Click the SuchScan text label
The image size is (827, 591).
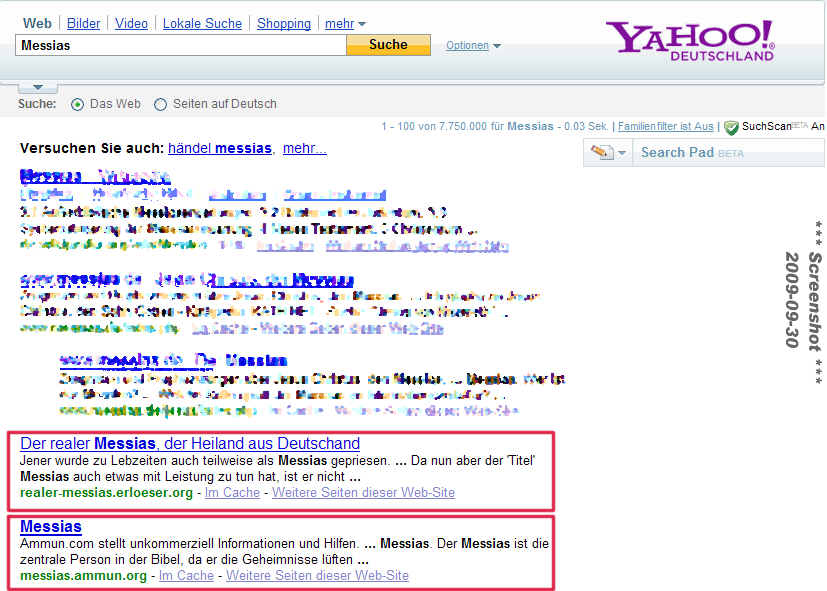coord(766,127)
